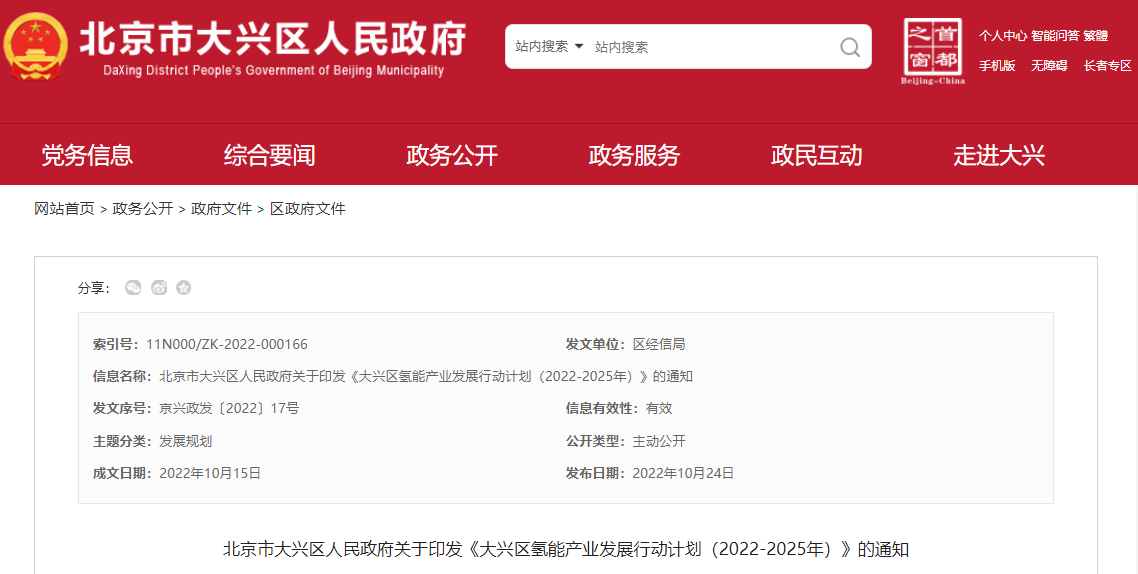This screenshot has width=1138, height=574.
Task: Enable 无障碍 accessibility mode
Action: click(1049, 66)
